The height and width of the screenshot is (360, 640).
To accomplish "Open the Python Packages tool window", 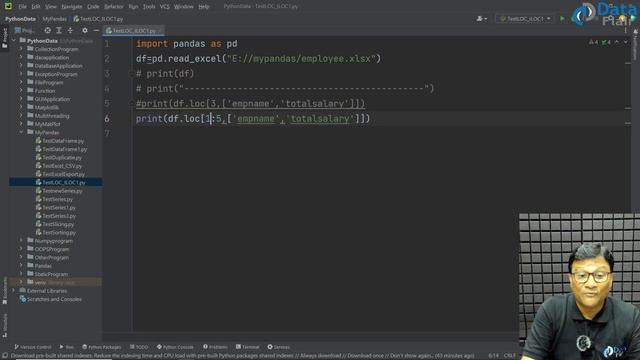I will point(101,347).
